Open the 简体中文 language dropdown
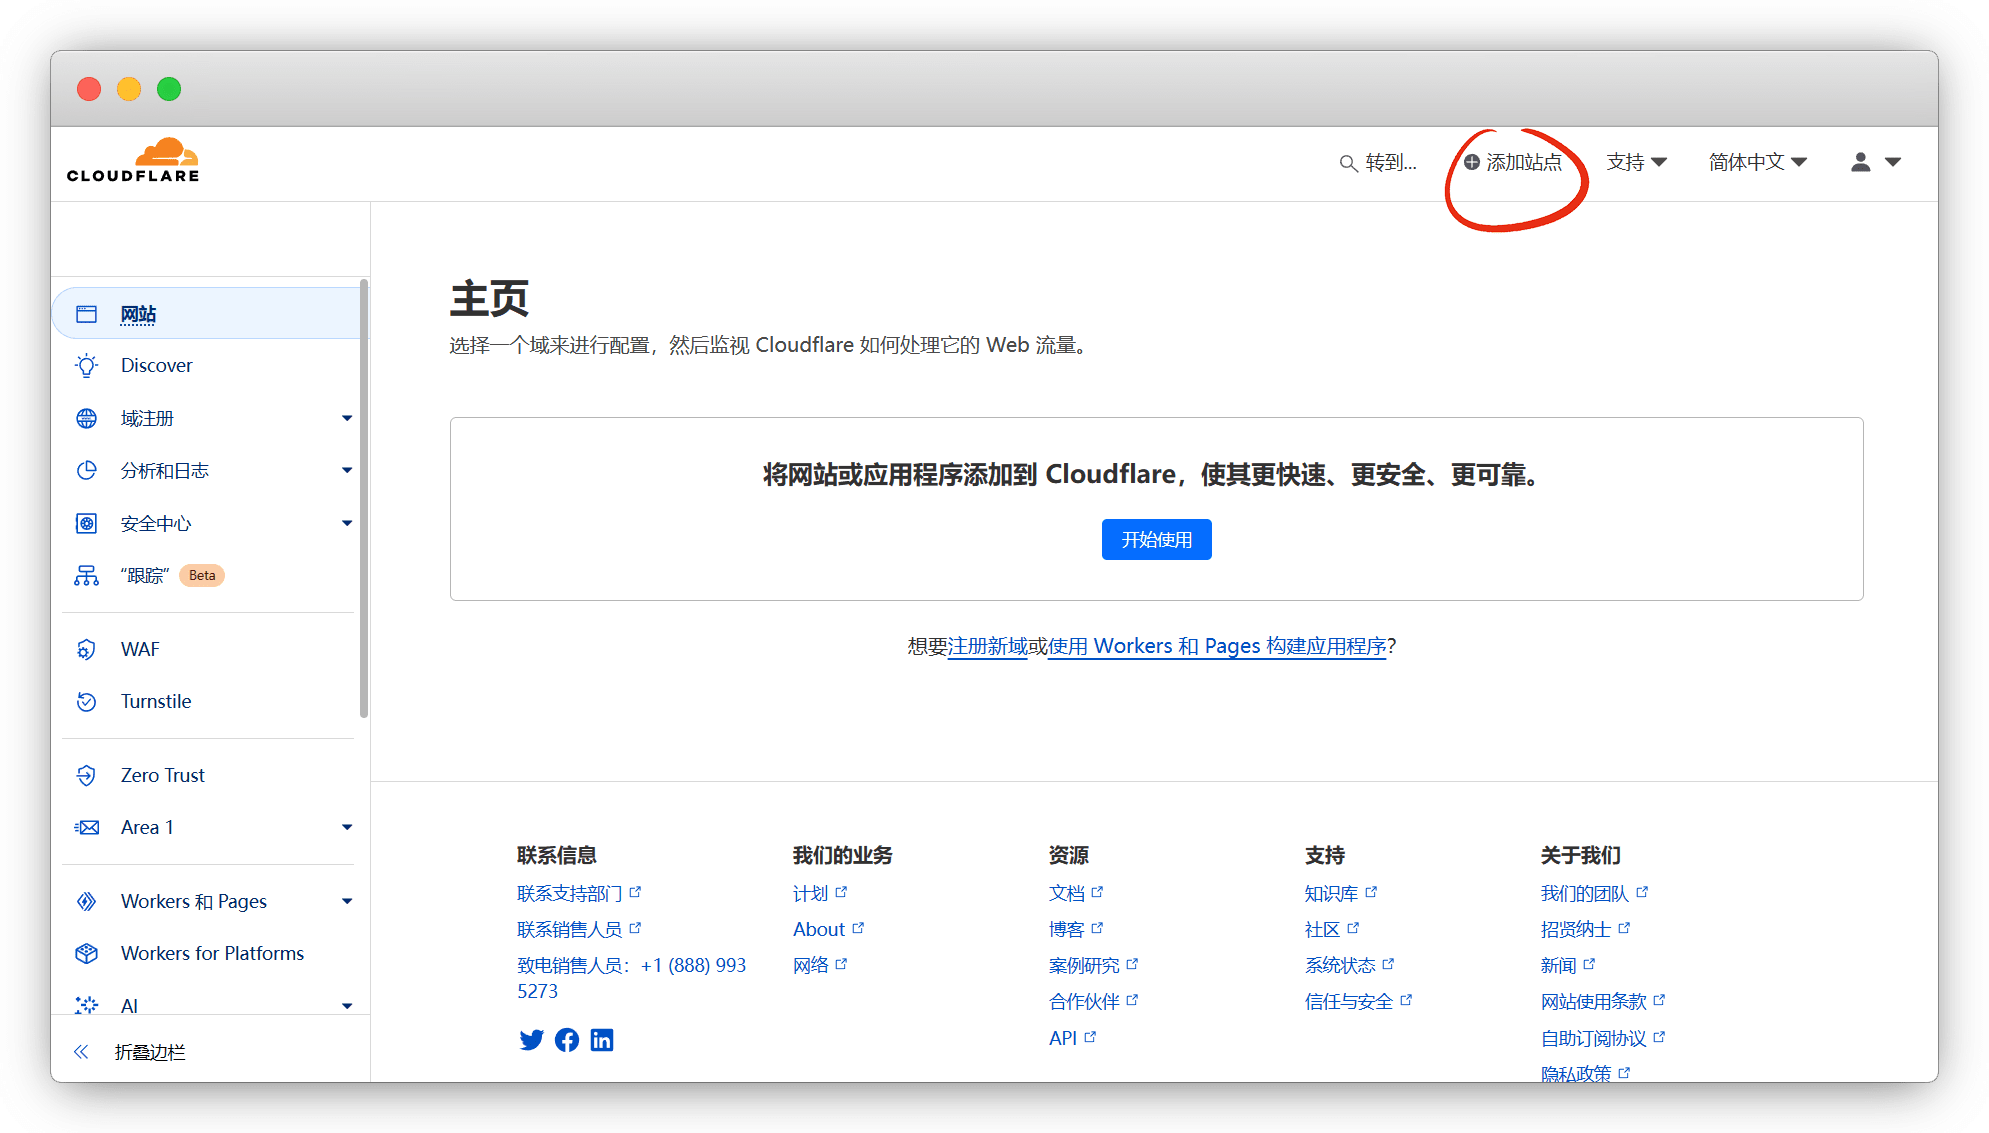 1757,162
